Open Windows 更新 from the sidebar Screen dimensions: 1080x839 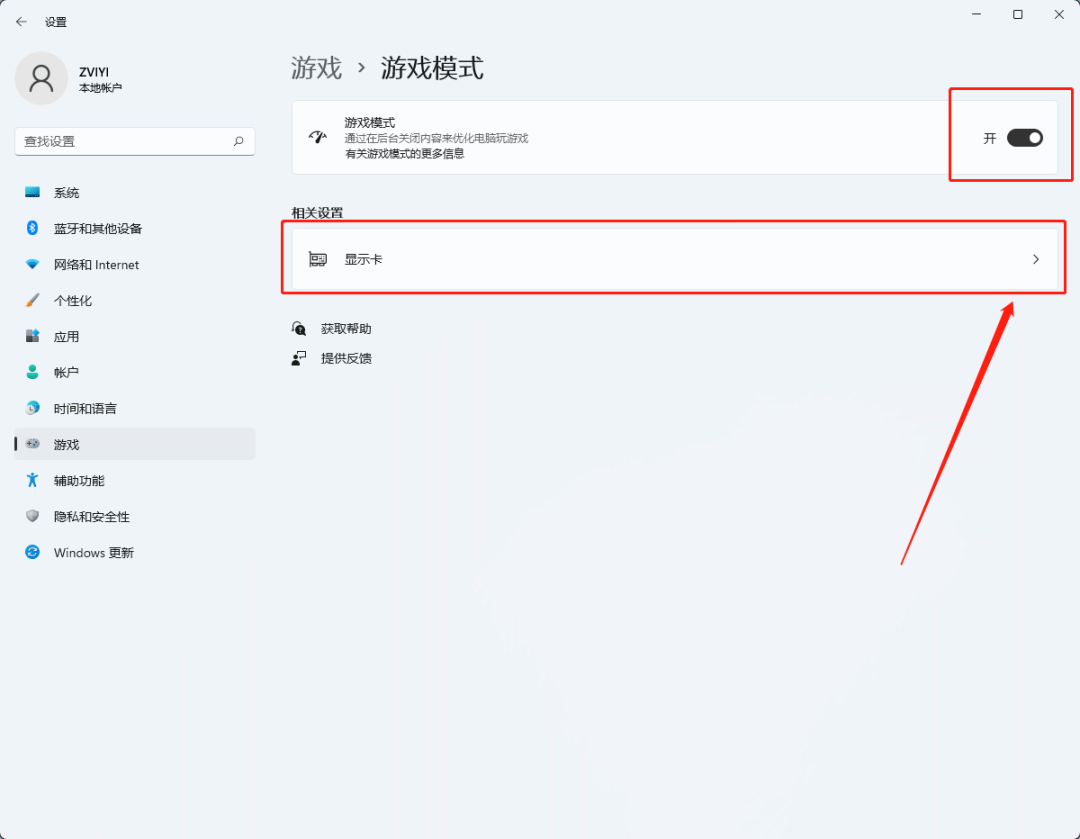click(x=93, y=552)
